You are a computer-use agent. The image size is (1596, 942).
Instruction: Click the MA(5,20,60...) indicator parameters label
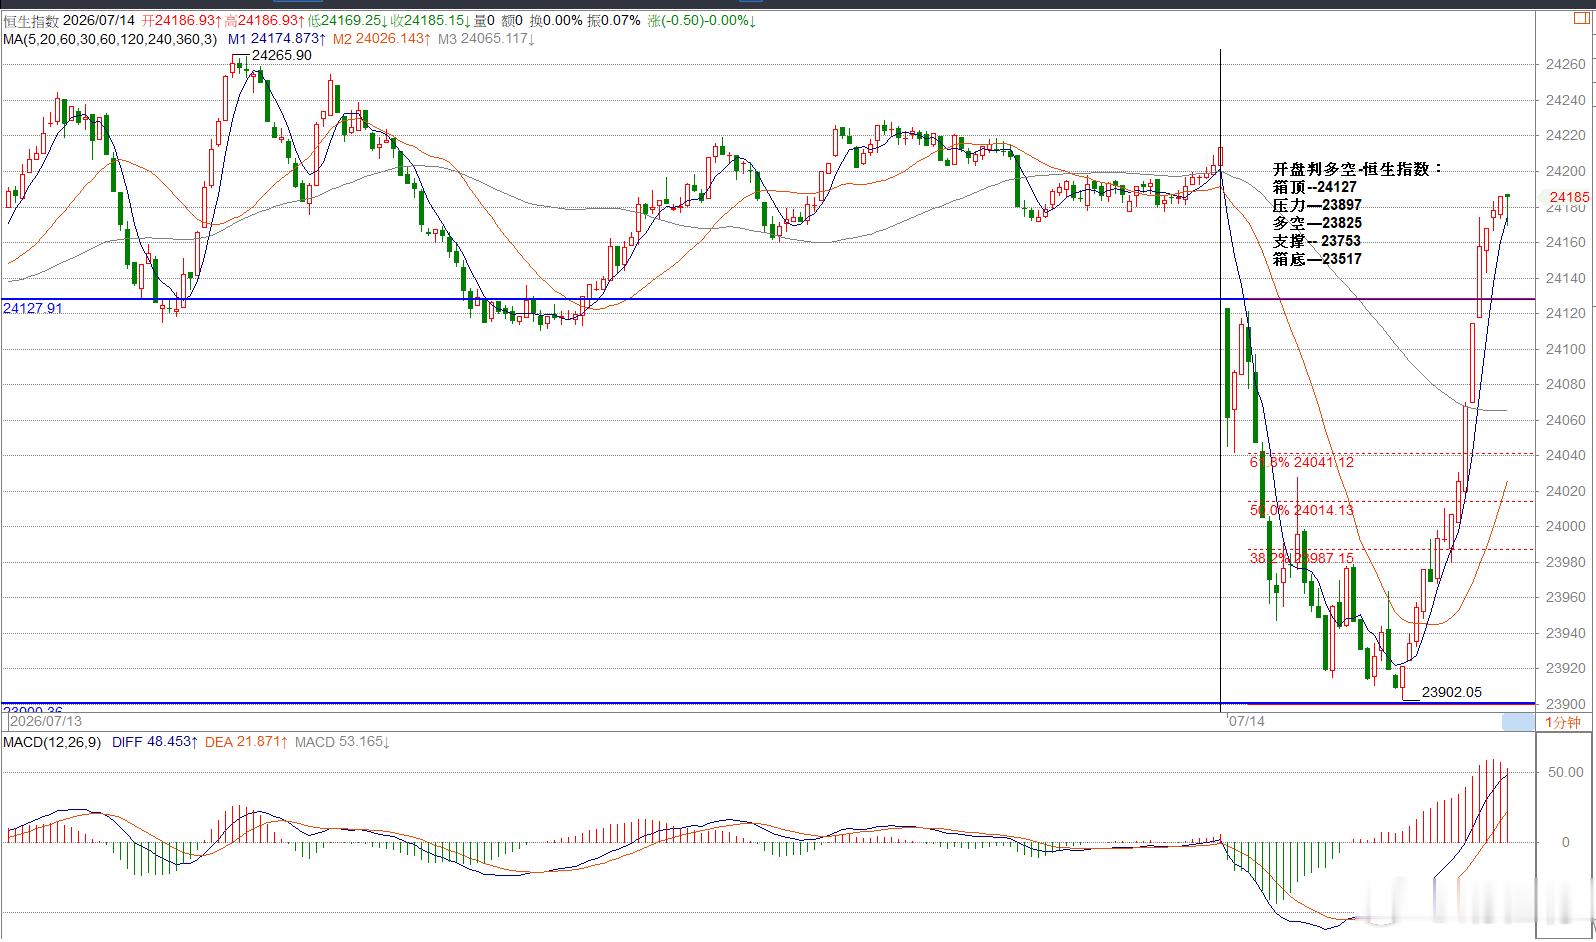[109, 39]
